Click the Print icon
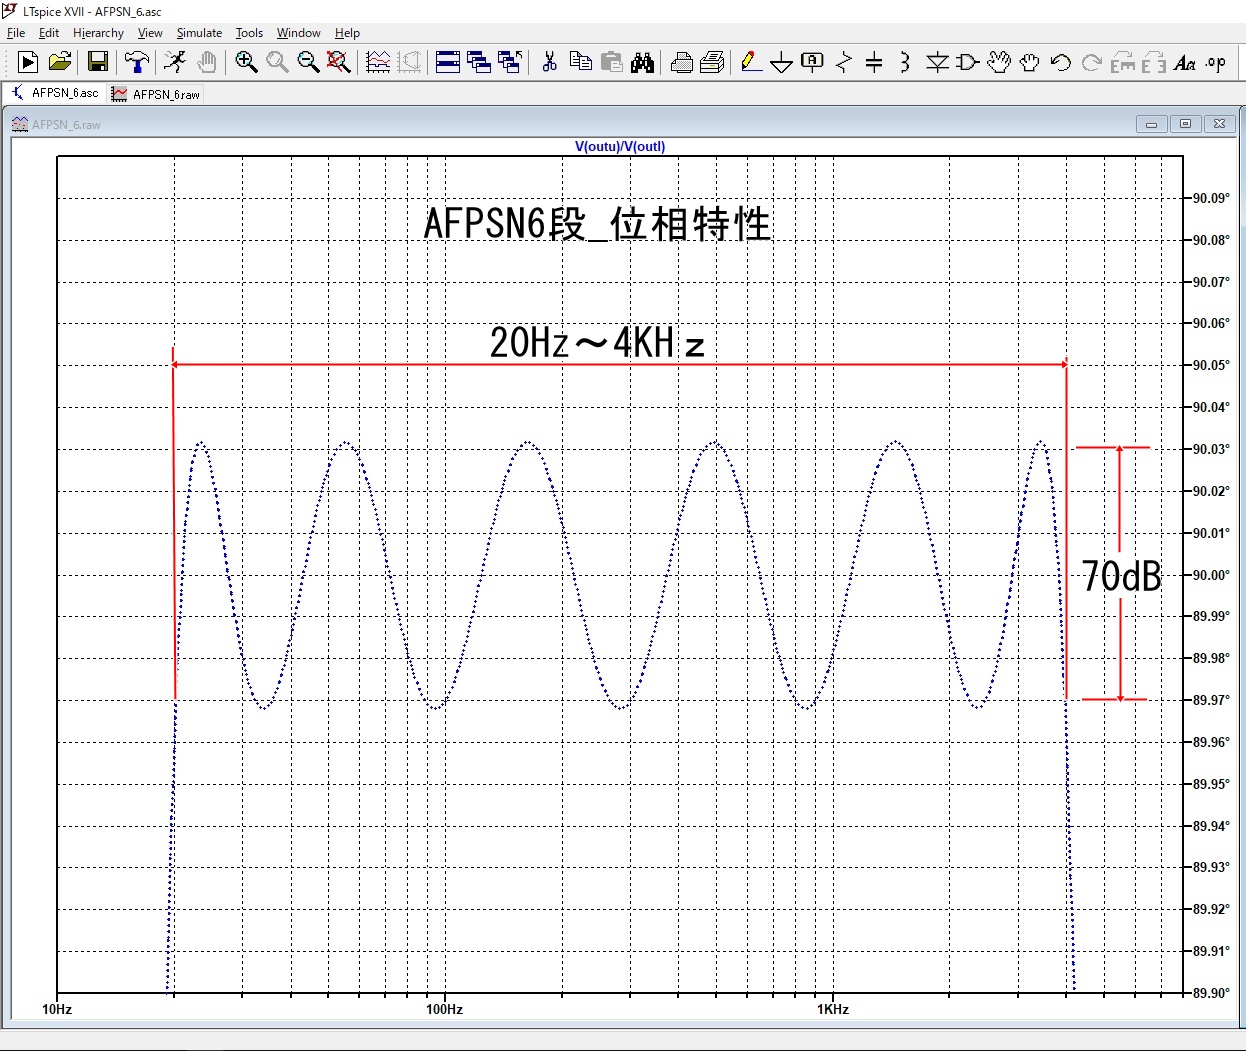 (x=682, y=62)
